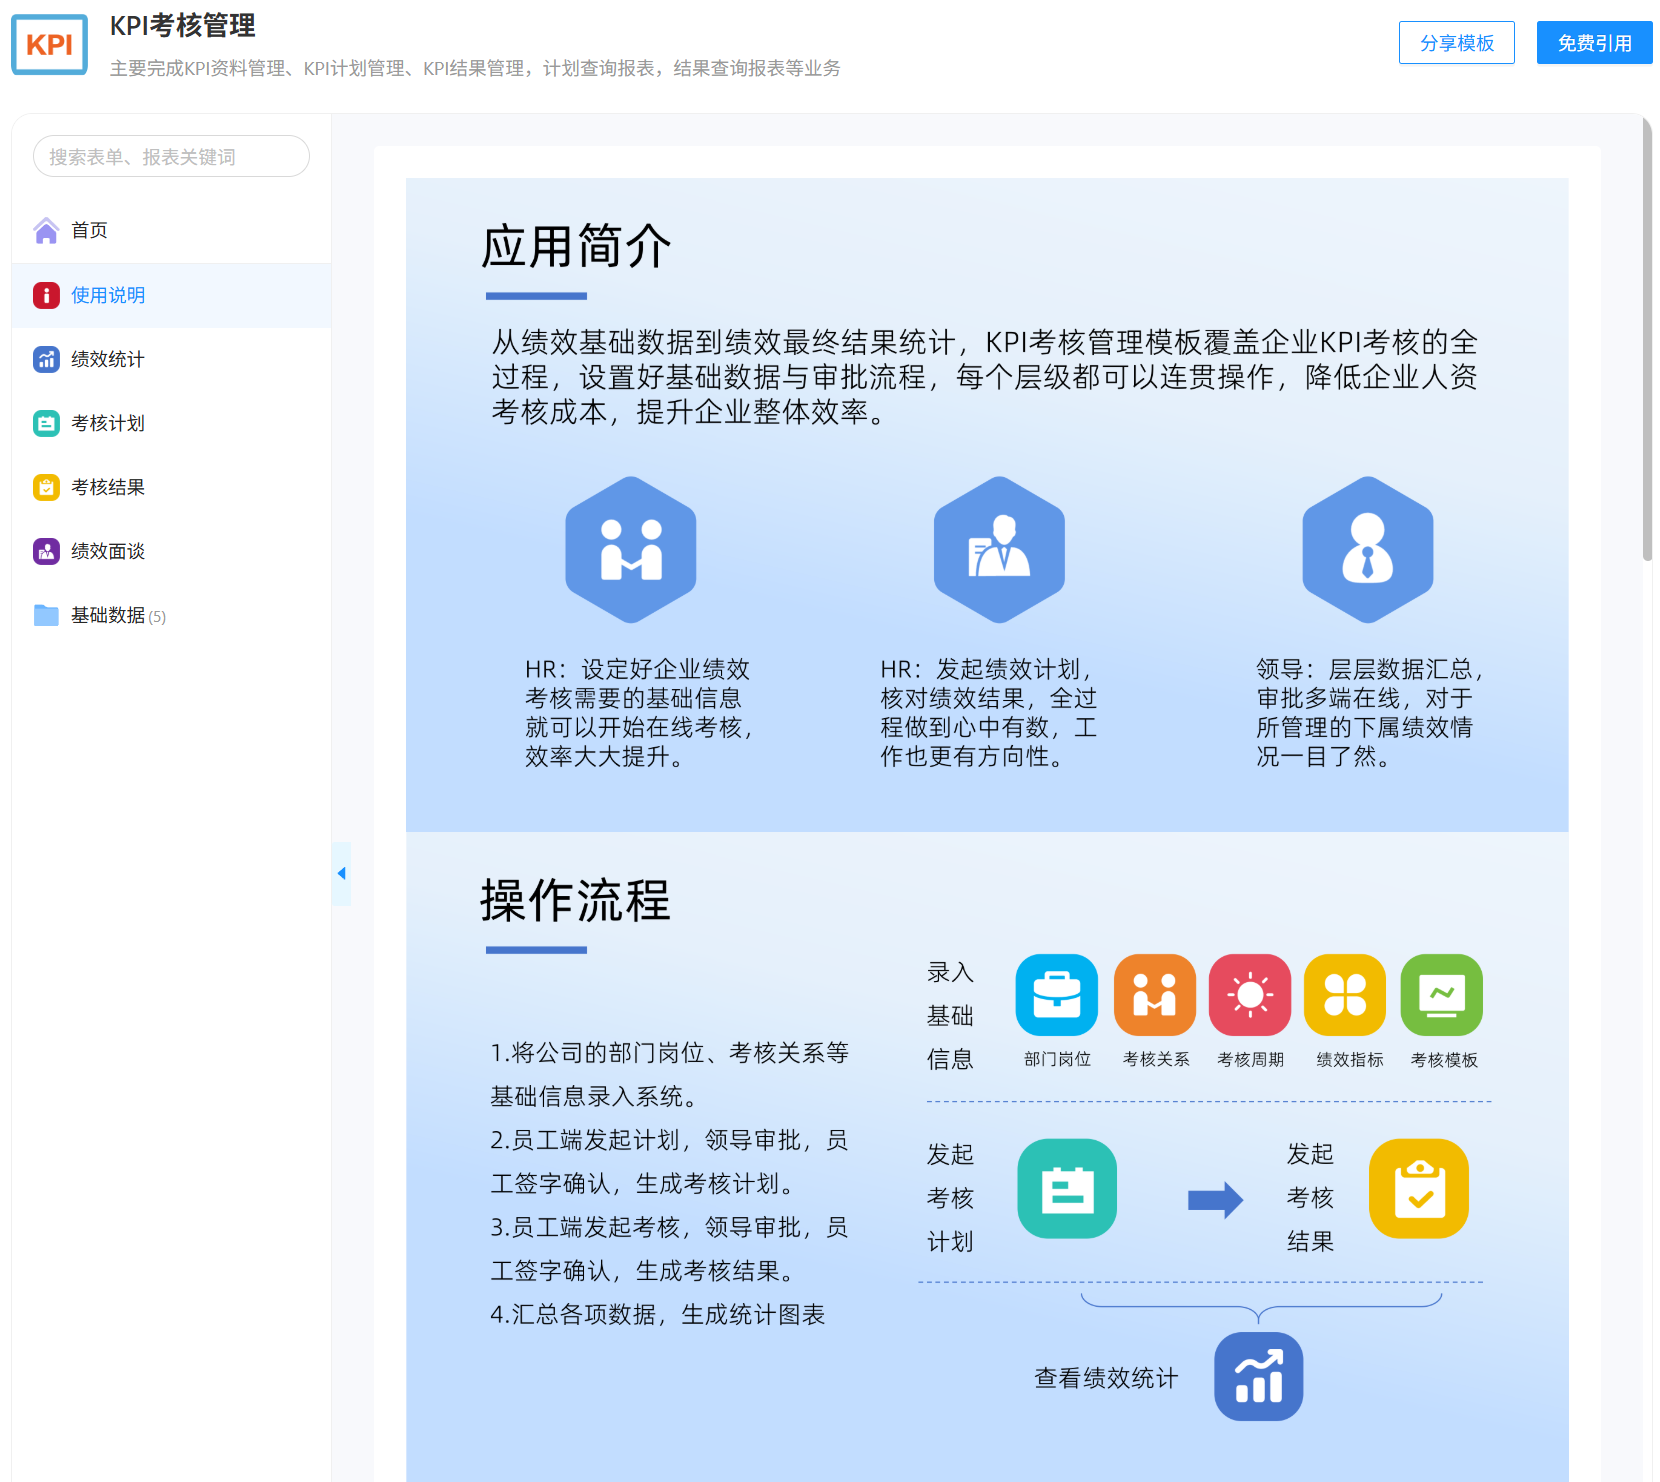Click the 分享模板 button

(x=1456, y=43)
